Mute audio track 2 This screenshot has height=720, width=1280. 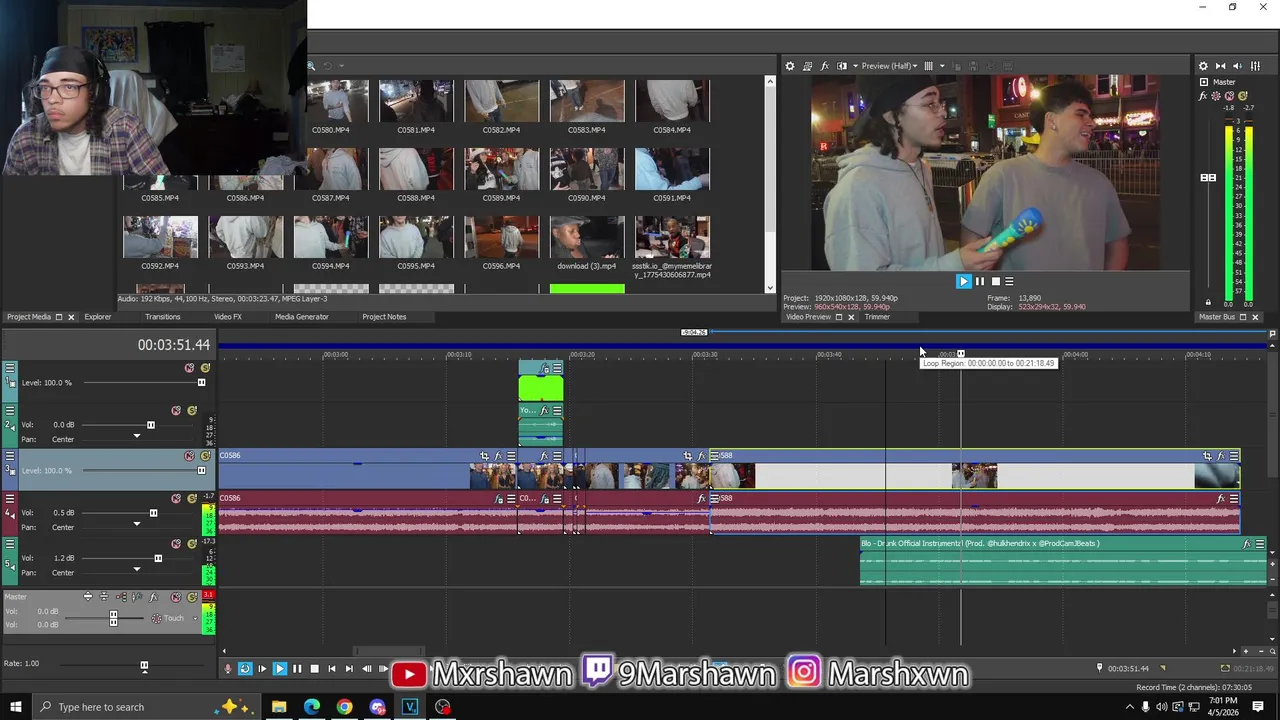(x=176, y=410)
